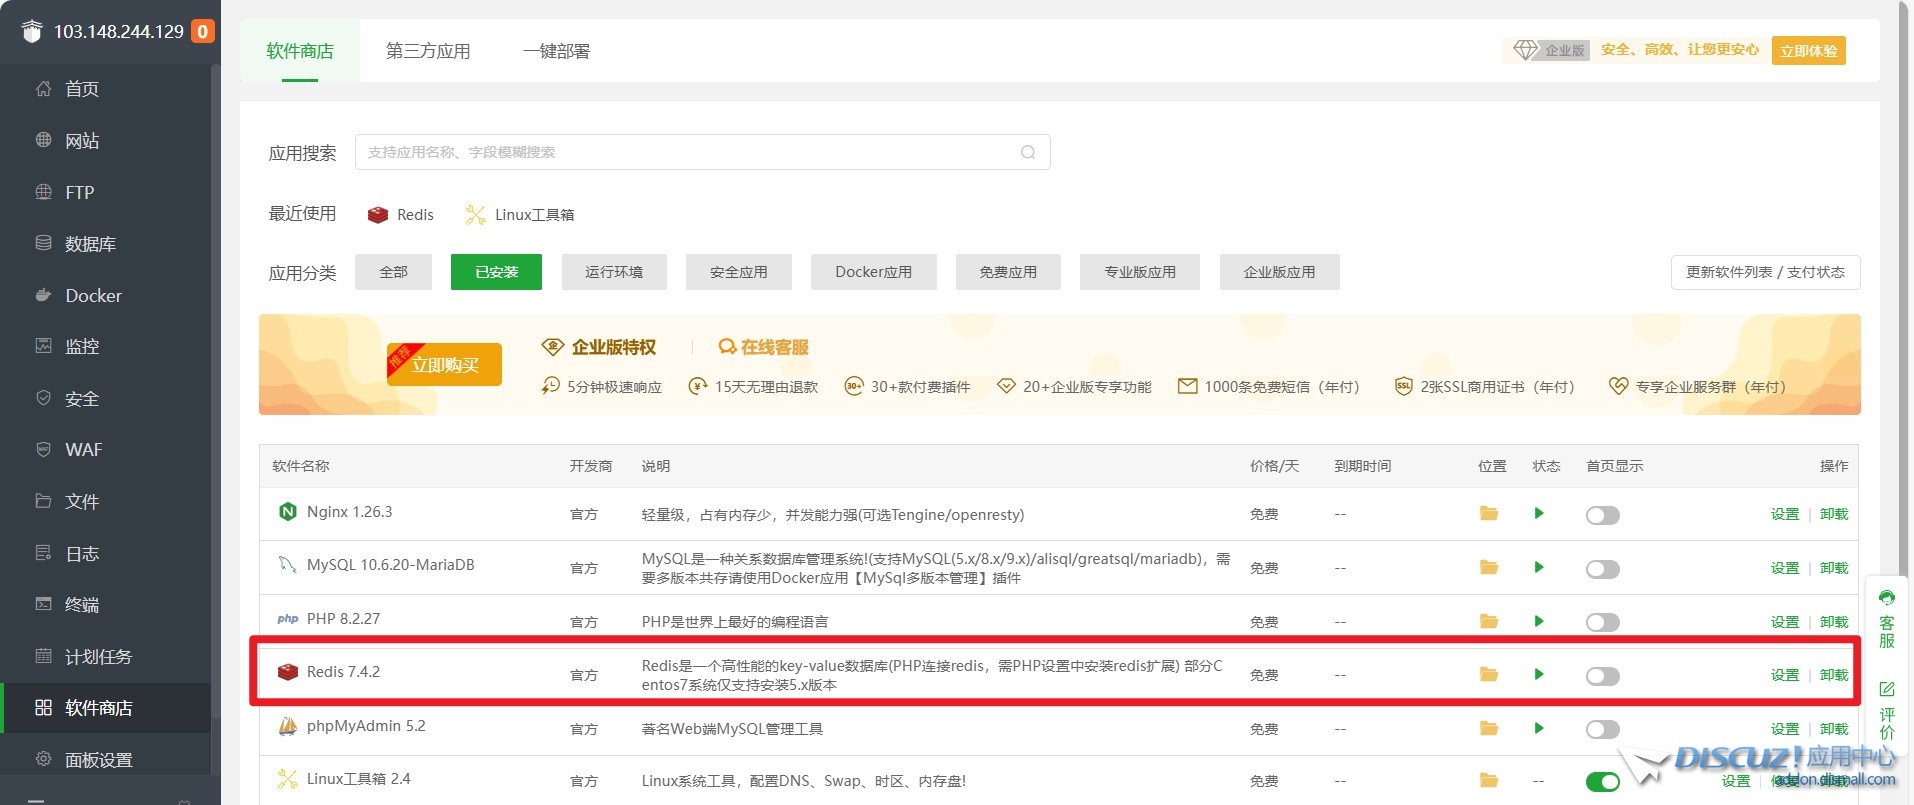This screenshot has height=805, width=1914.
Task: Open 设置 for Redis 7.4.2
Action: (1784, 676)
